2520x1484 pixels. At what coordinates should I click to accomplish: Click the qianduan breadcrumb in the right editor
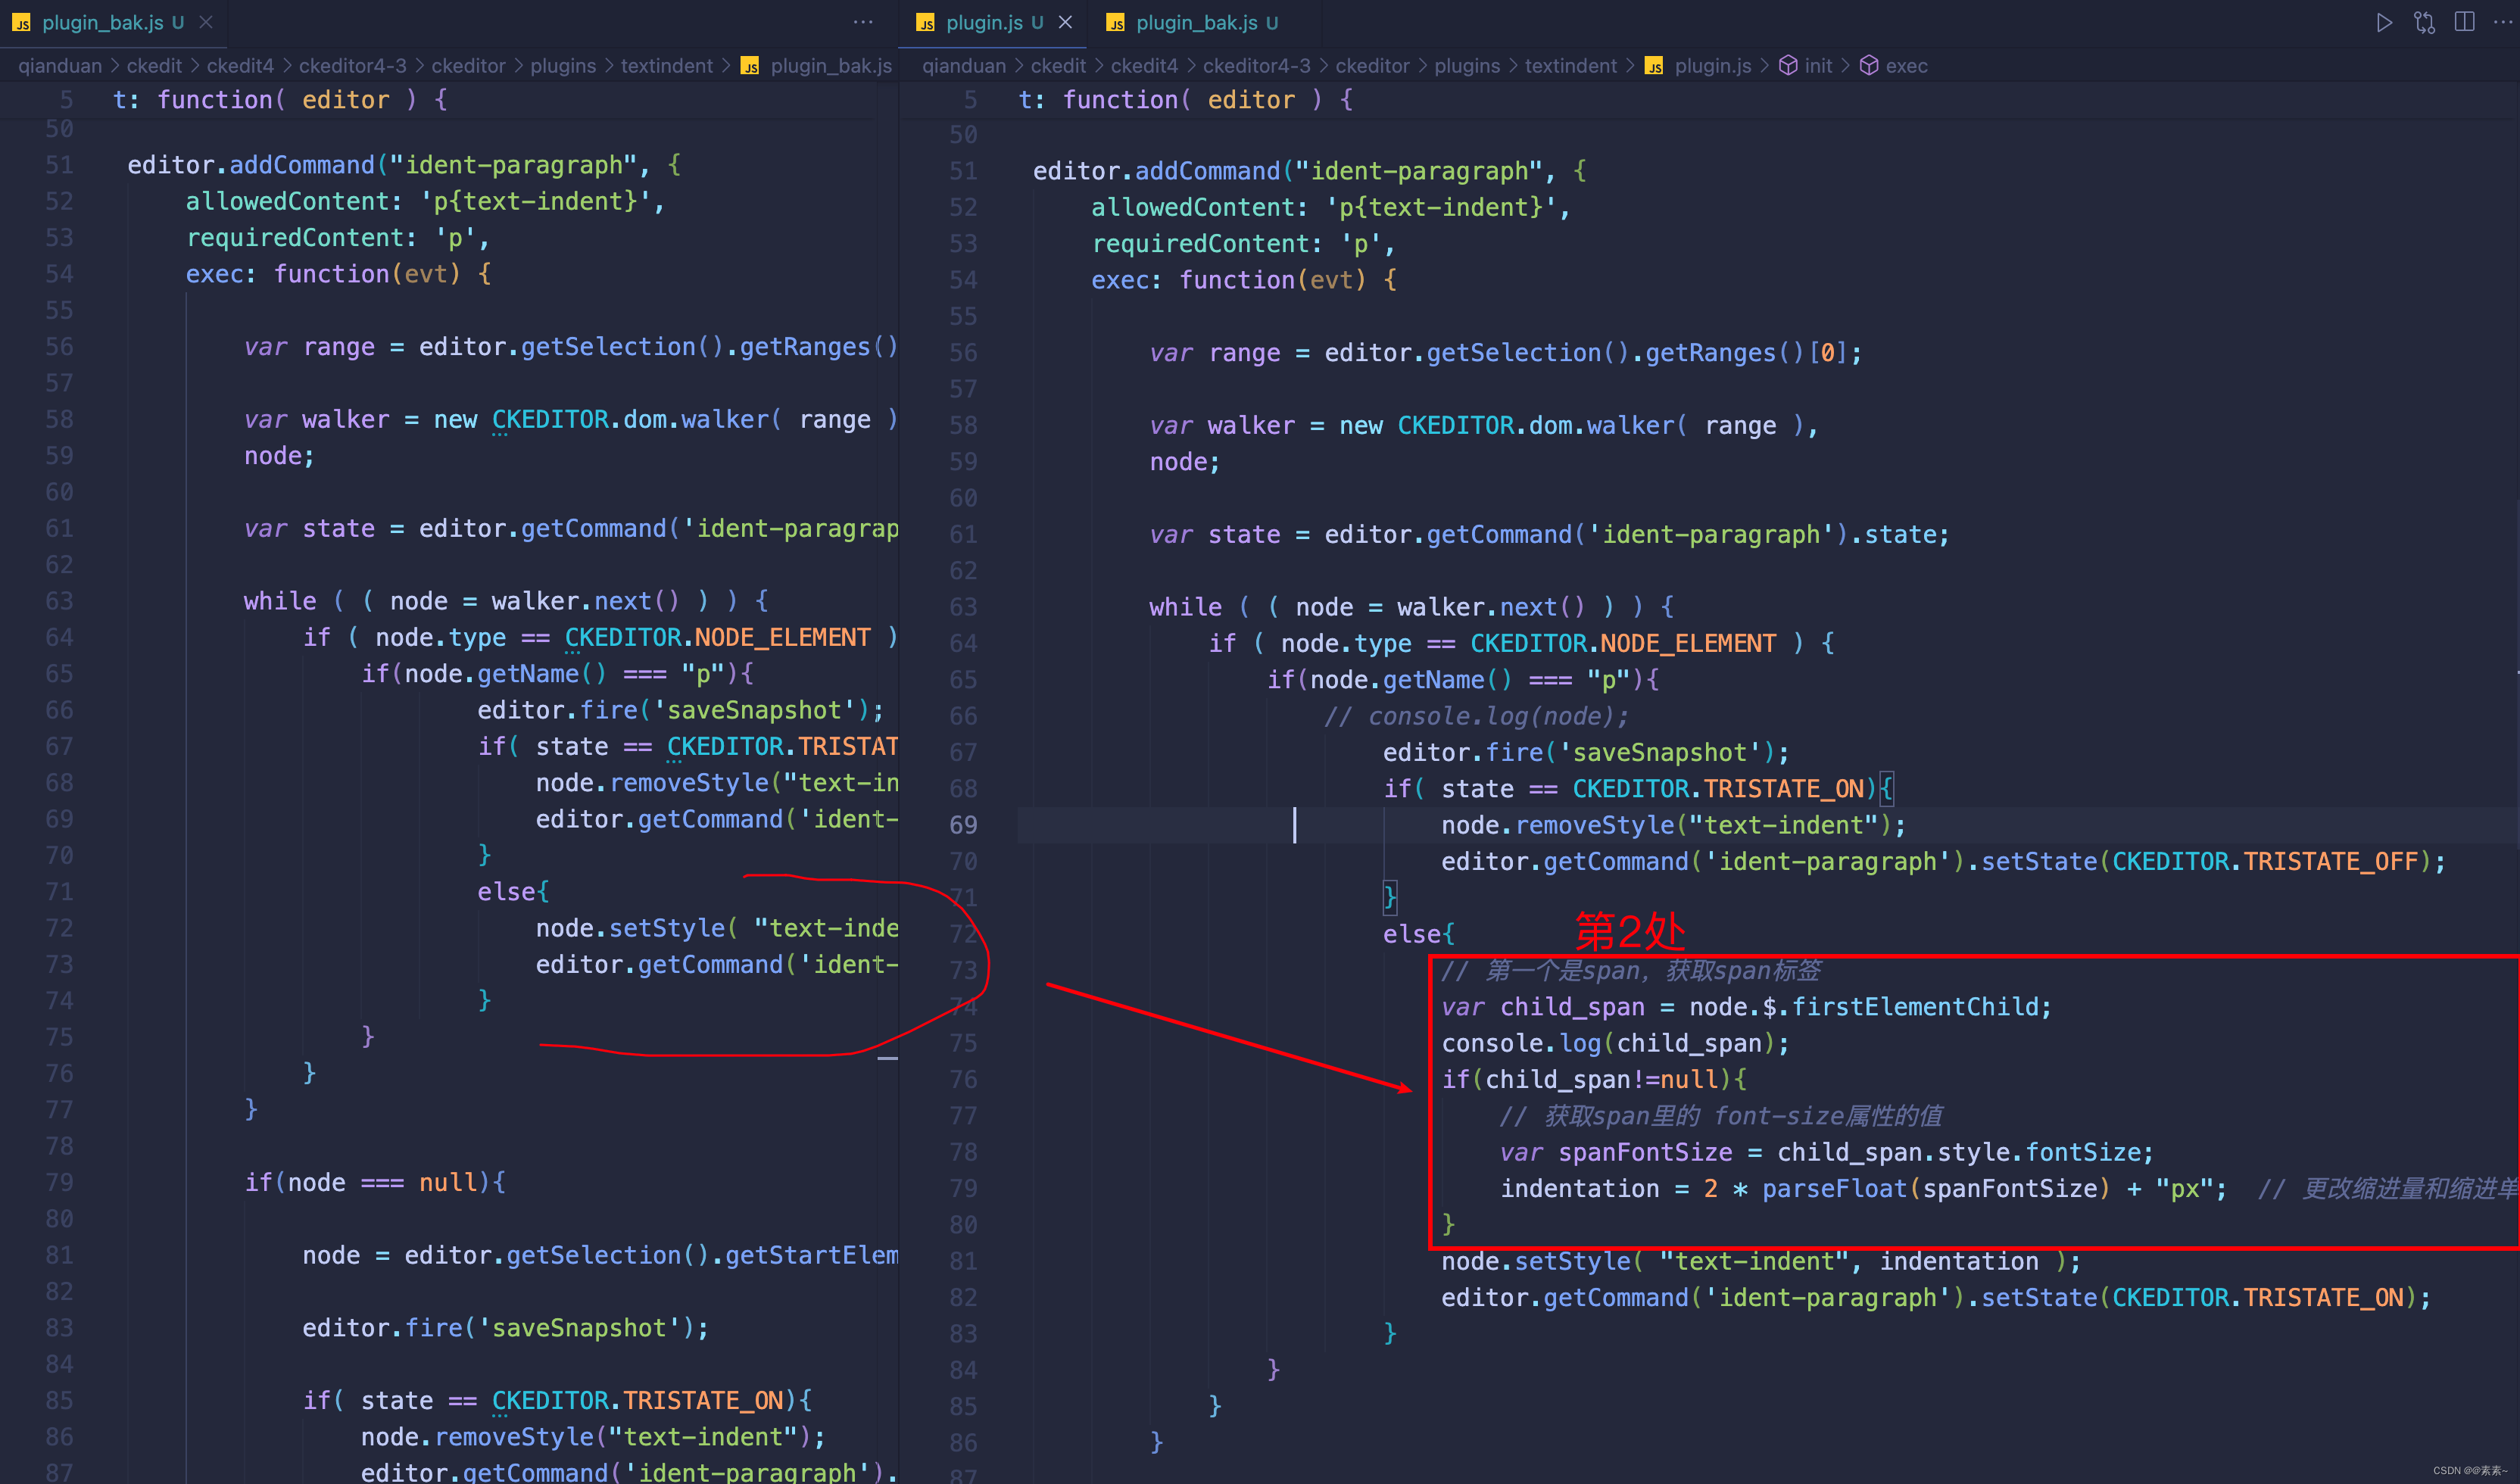tap(963, 66)
